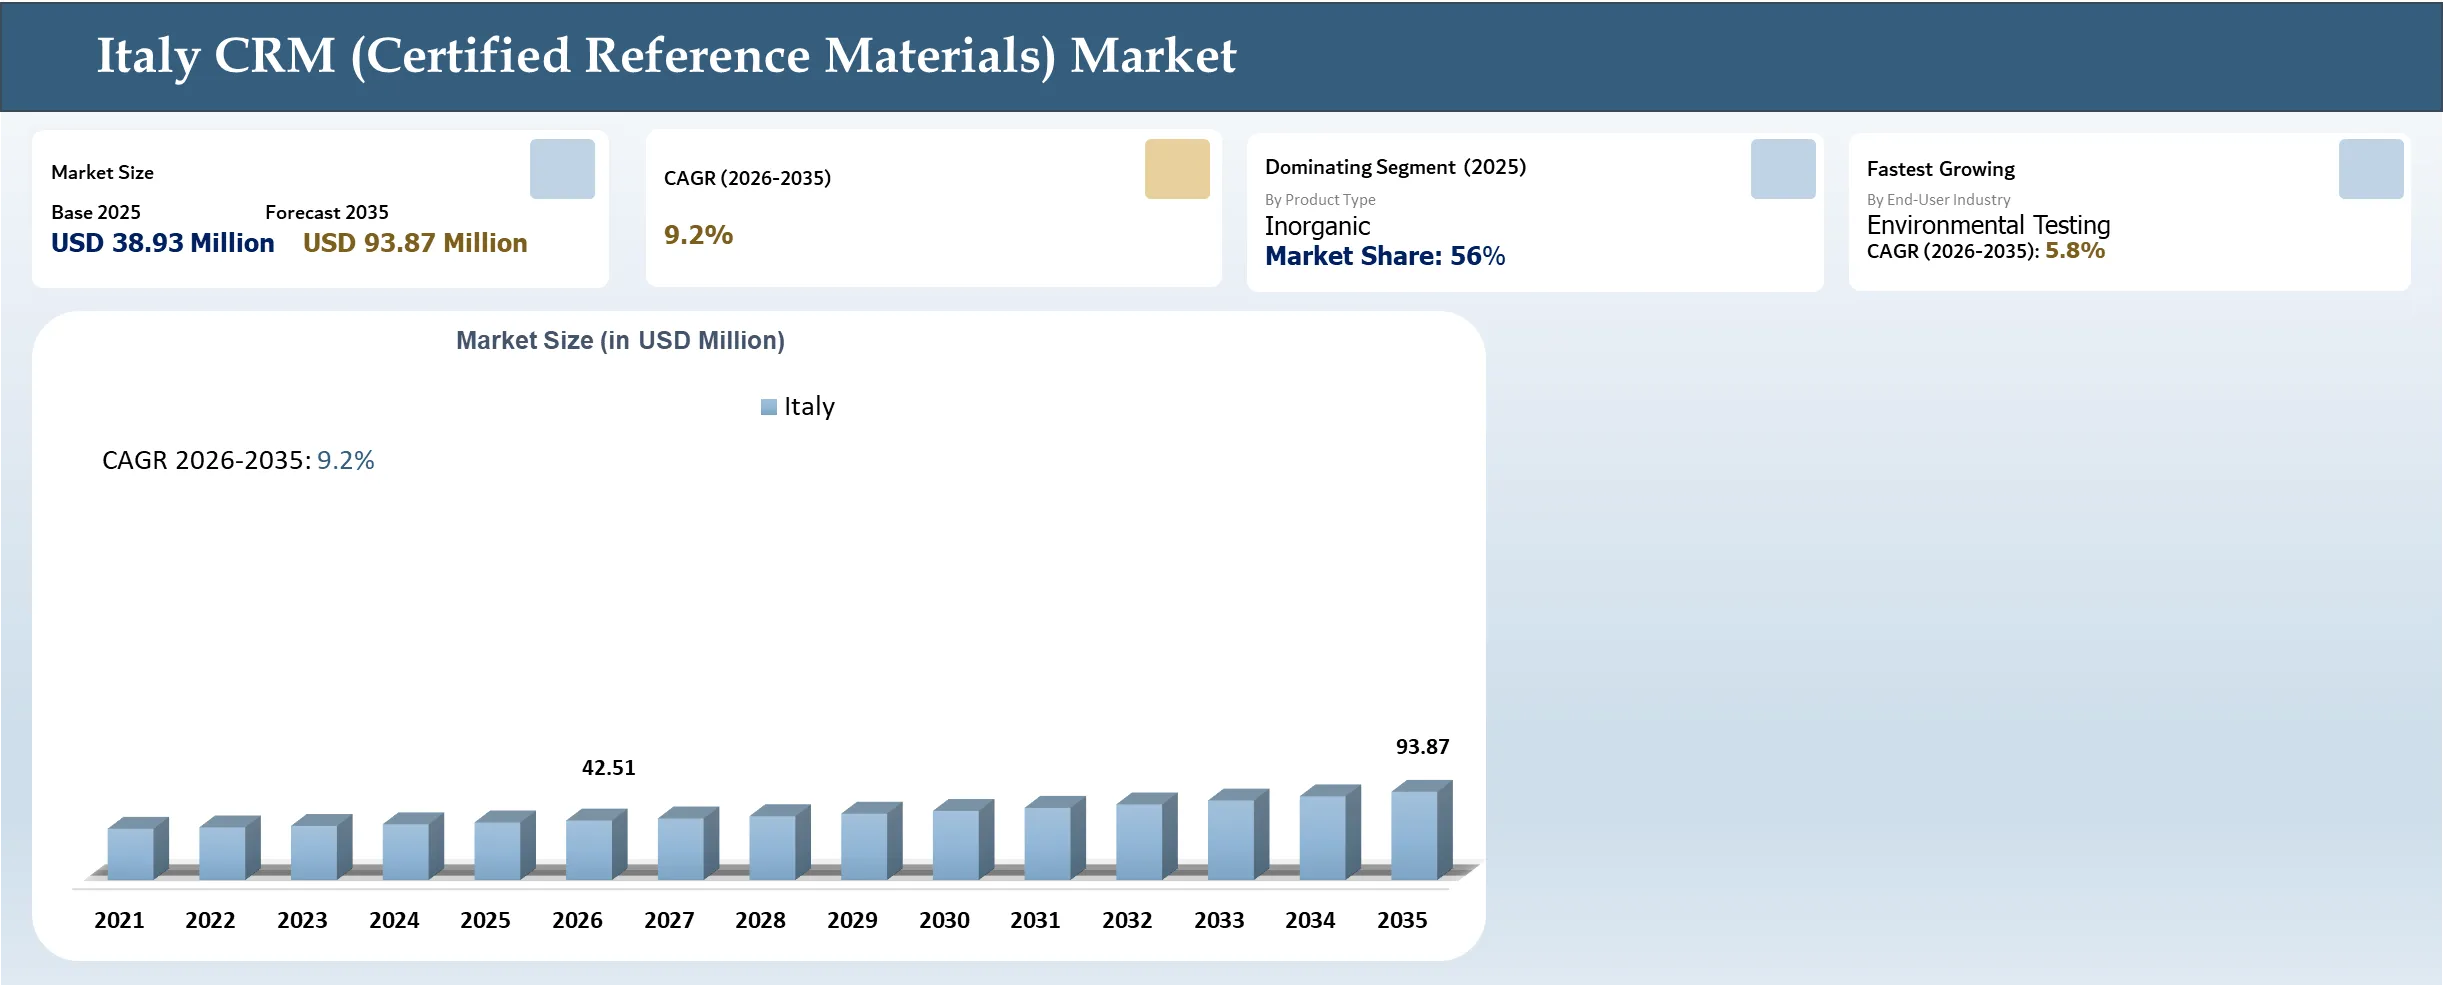Select the 'Forecast 2035' label
The height and width of the screenshot is (985, 2443).
[x=327, y=212]
